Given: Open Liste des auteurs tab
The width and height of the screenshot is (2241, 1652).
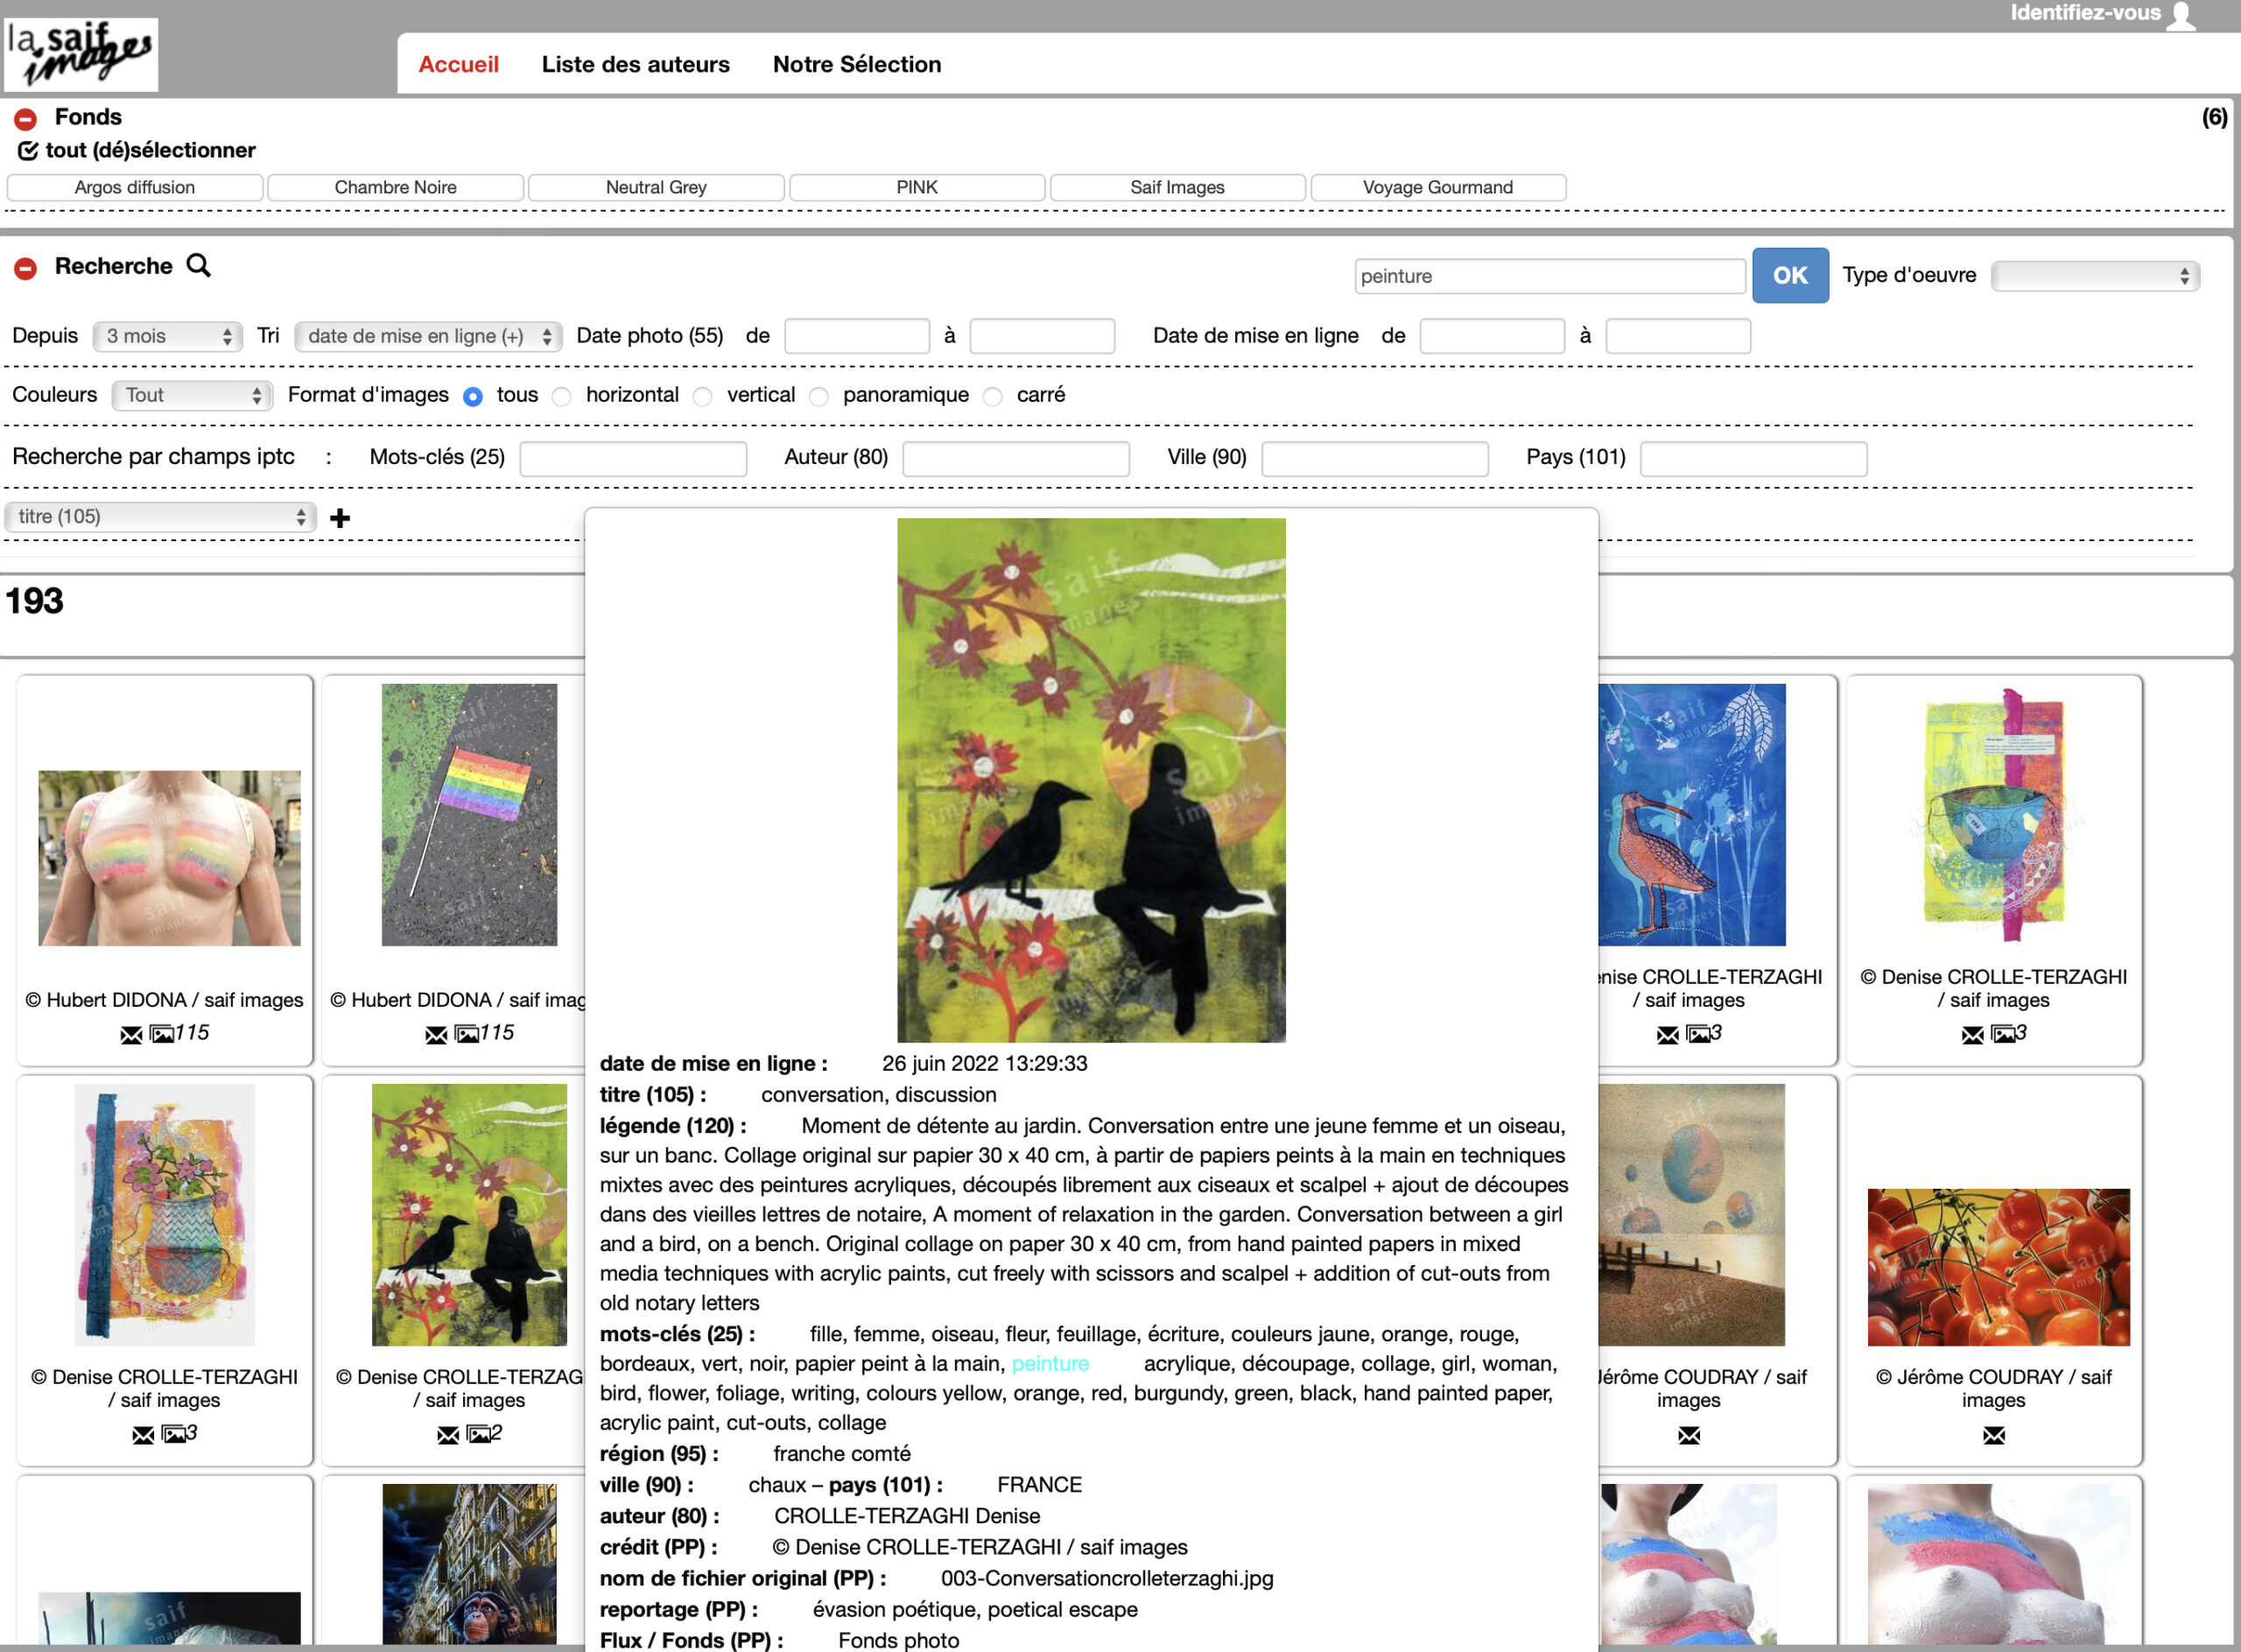Looking at the screenshot, I should click(x=636, y=65).
